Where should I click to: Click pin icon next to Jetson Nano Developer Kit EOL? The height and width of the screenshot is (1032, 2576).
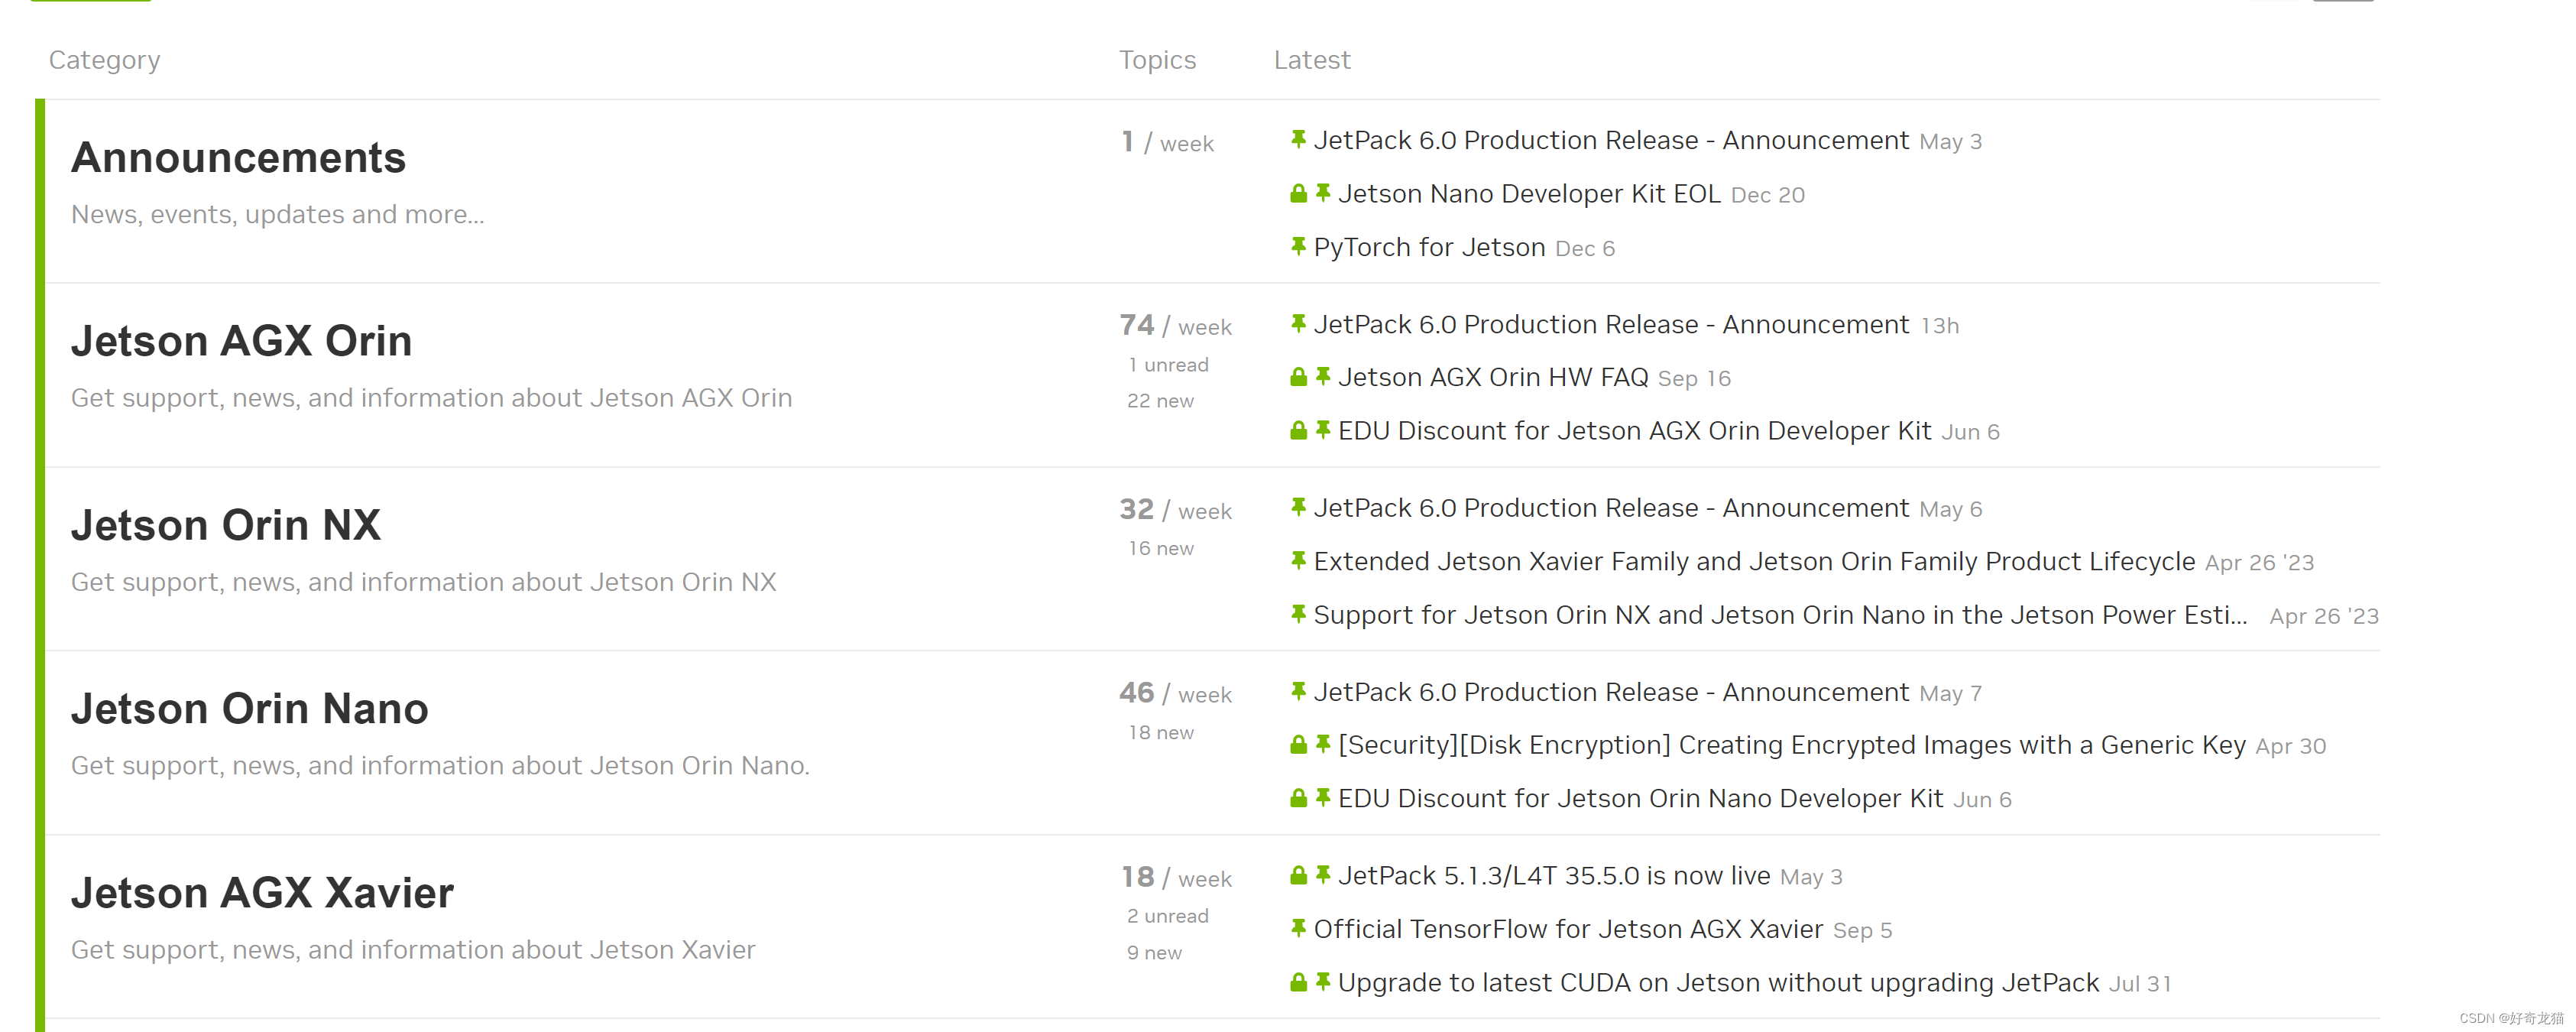(x=1323, y=192)
